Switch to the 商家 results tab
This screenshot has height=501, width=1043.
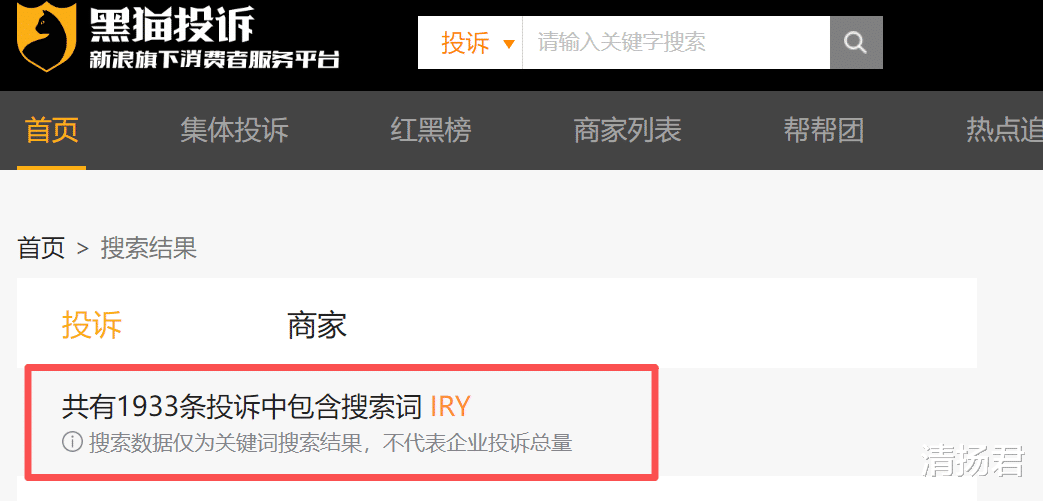click(x=317, y=326)
